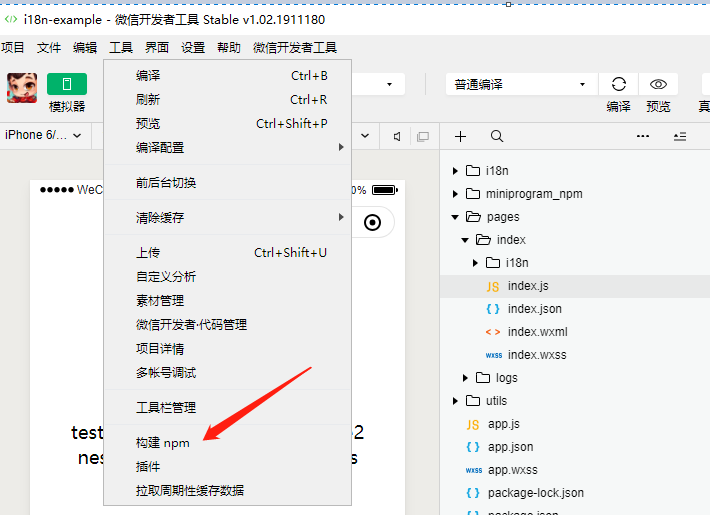
Task: Open the 帮助 menu
Action: pyautogui.click(x=229, y=48)
